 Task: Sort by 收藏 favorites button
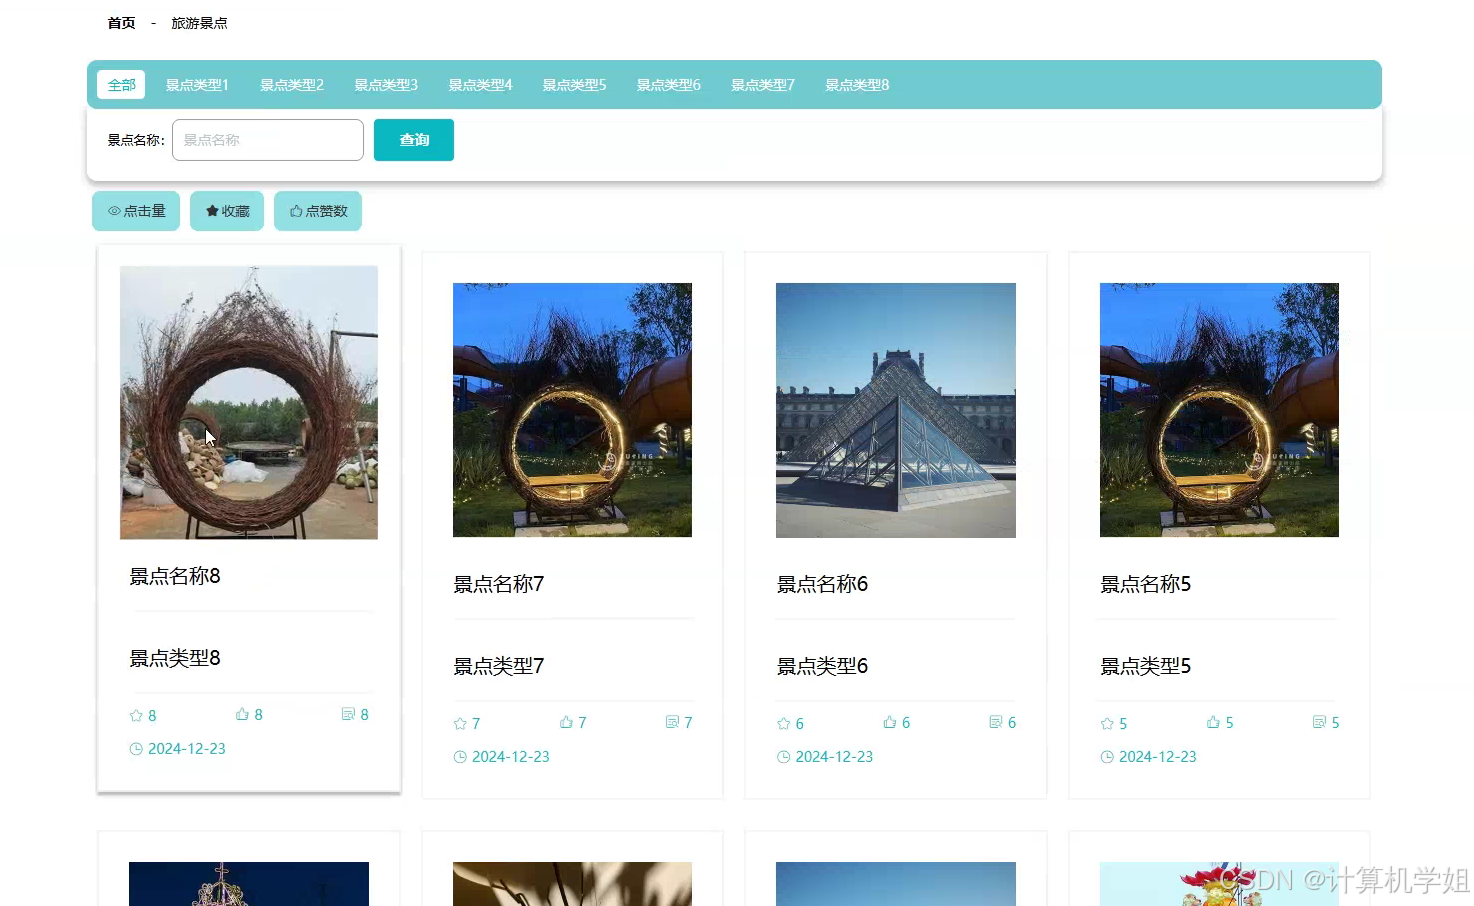[x=227, y=211]
